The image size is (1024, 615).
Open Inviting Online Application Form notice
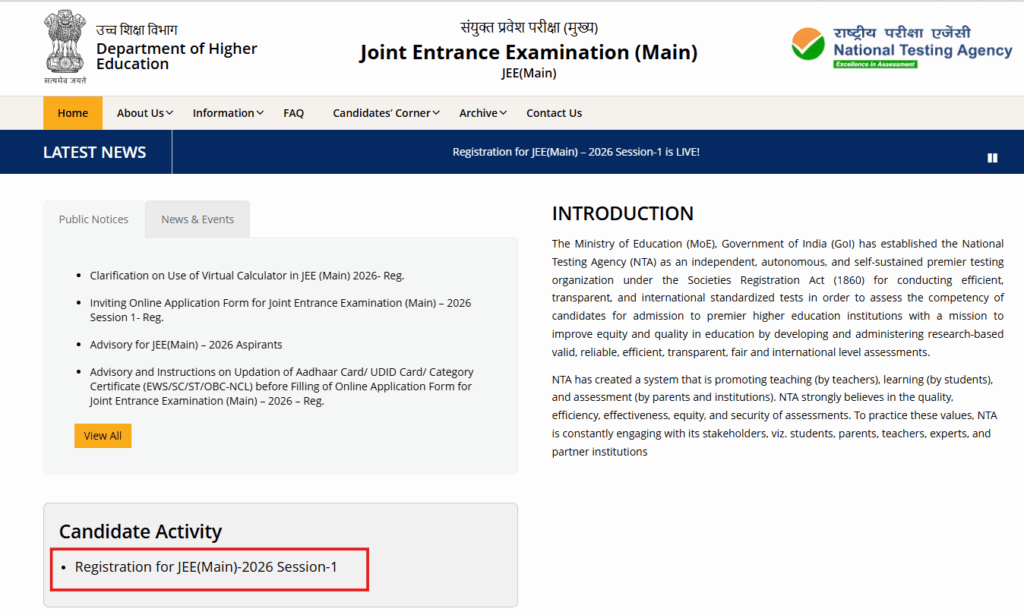(x=280, y=309)
